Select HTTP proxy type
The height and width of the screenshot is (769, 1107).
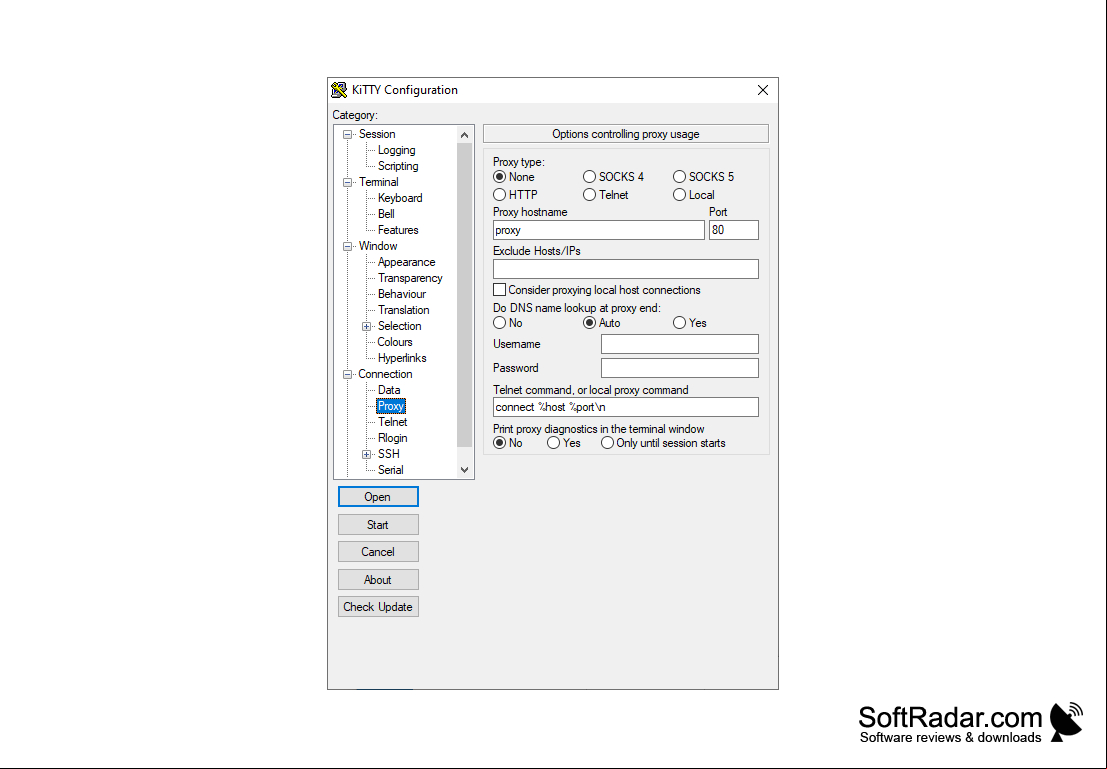499,195
